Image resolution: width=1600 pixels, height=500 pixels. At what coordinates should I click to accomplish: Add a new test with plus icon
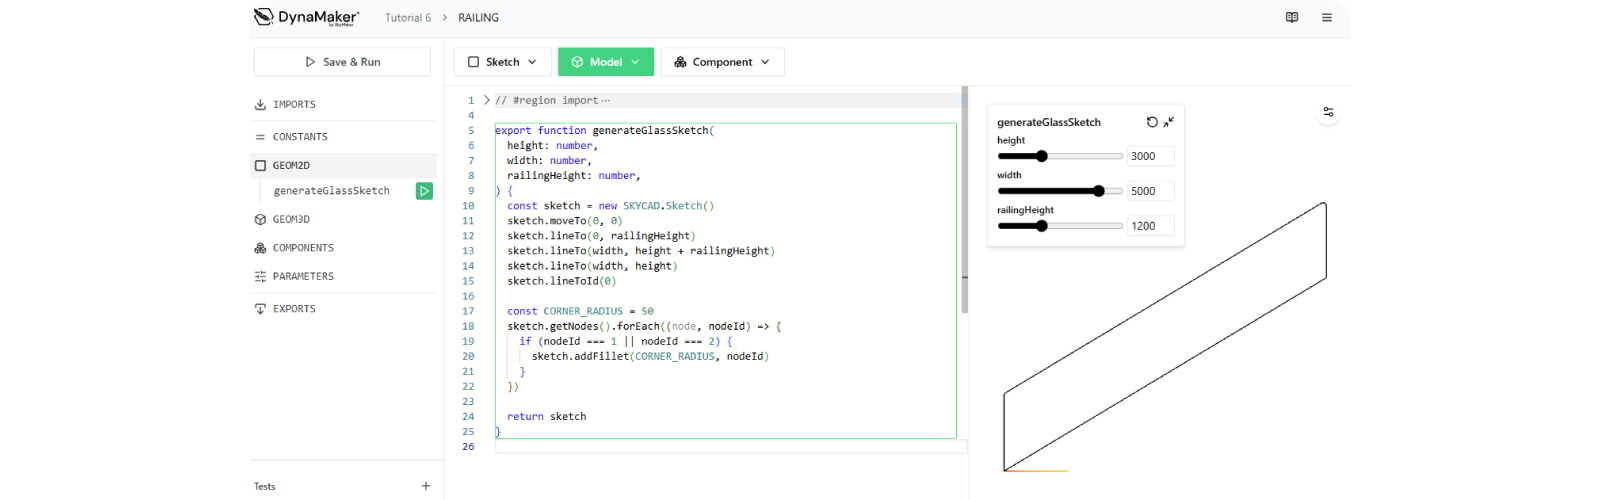click(426, 486)
